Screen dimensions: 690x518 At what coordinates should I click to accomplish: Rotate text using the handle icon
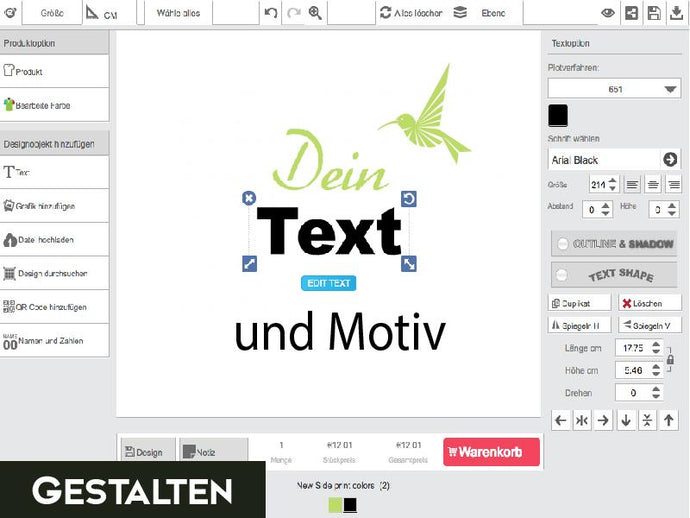click(408, 199)
